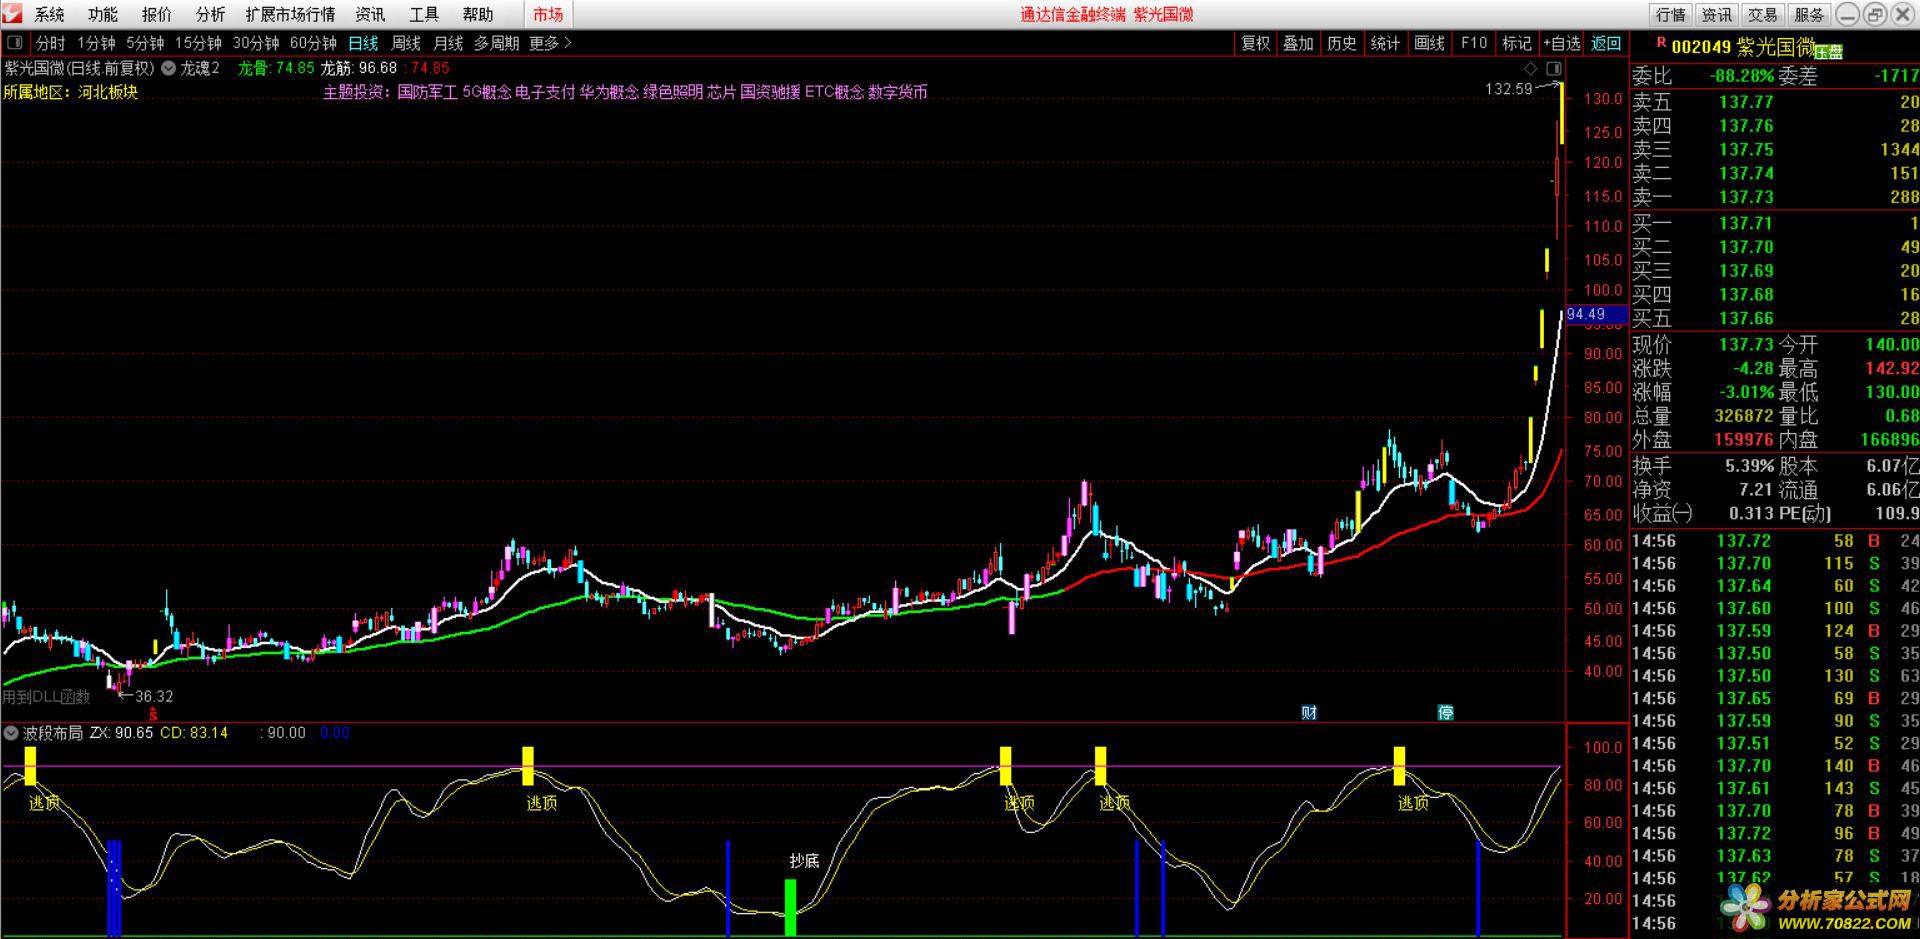1920x939 pixels.
Task: Open the indicator dropdown beside 龙魂2
Action: click(x=168, y=68)
